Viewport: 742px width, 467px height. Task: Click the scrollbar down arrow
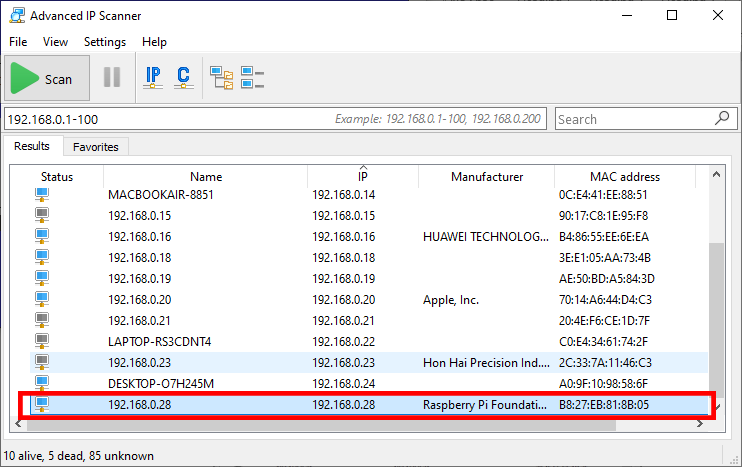(x=716, y=427)
